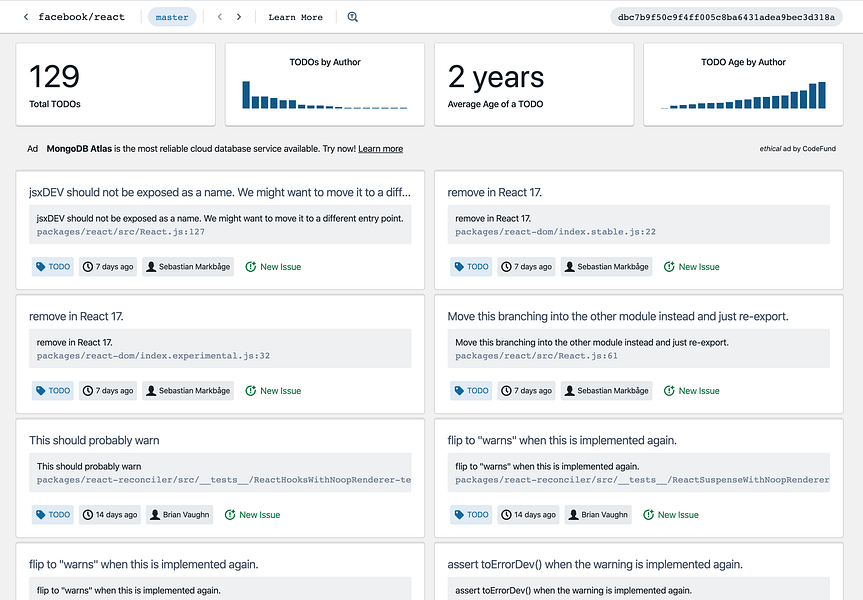863x600 pixels.
Task: Go back via the arrow beside facebook/react
Action: (26, 17)
